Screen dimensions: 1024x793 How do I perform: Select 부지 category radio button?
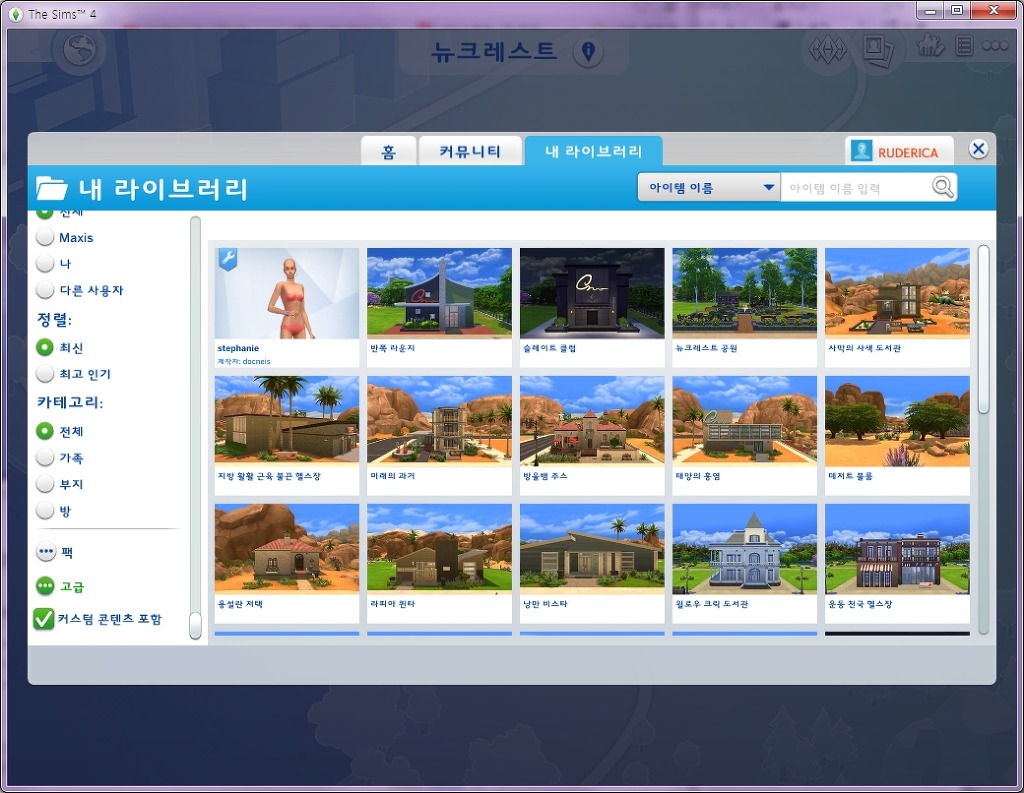pyautogui.click(x=45, y=483)
